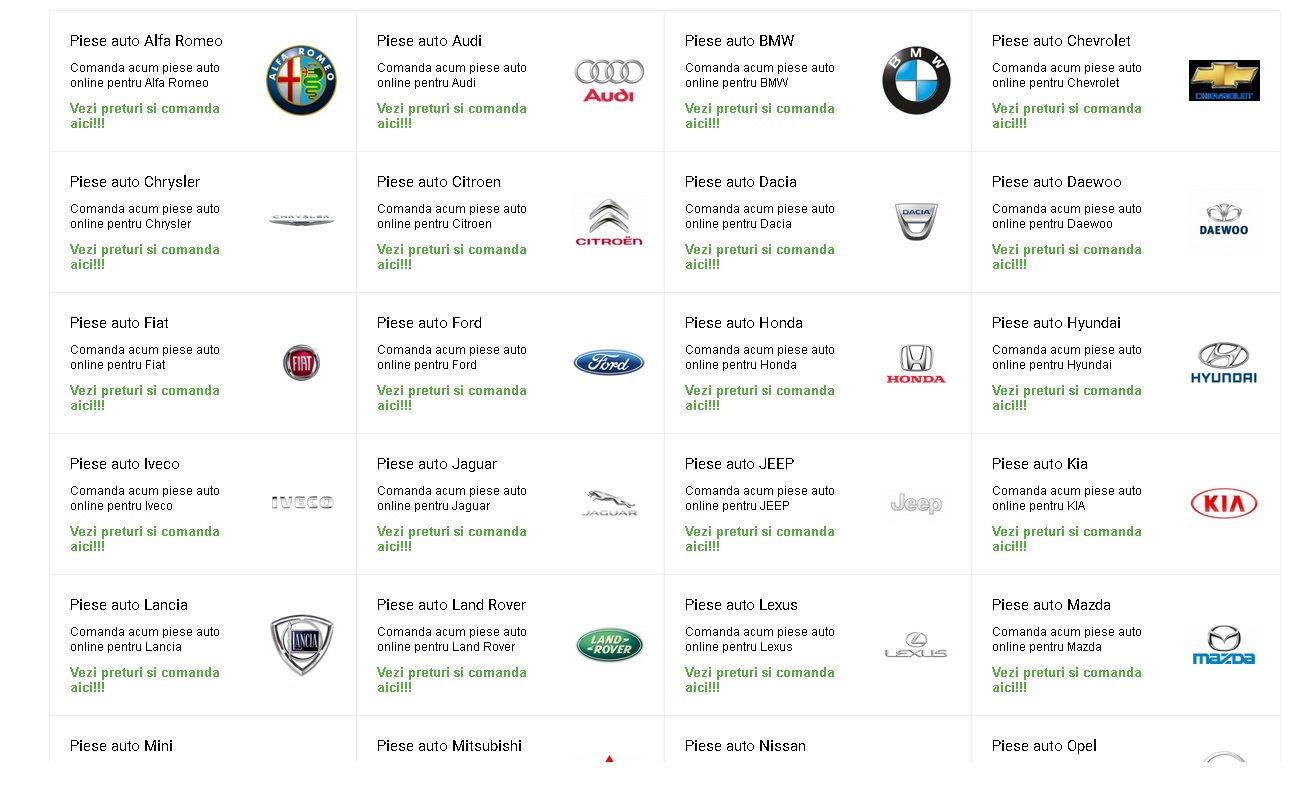Image resolution: width=1306 pixels, height=786 pixels.
Task: Click the Audi rings logo
Action: [x=608, y=79]
